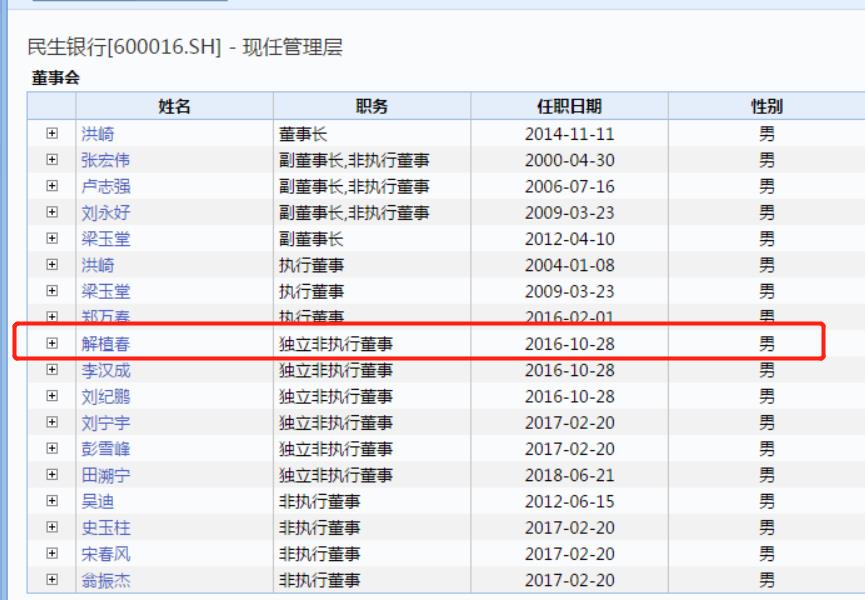Open the 吴迪 name link
The height and width of the screenshot is (600, 865).
click(x=98, y=501)
